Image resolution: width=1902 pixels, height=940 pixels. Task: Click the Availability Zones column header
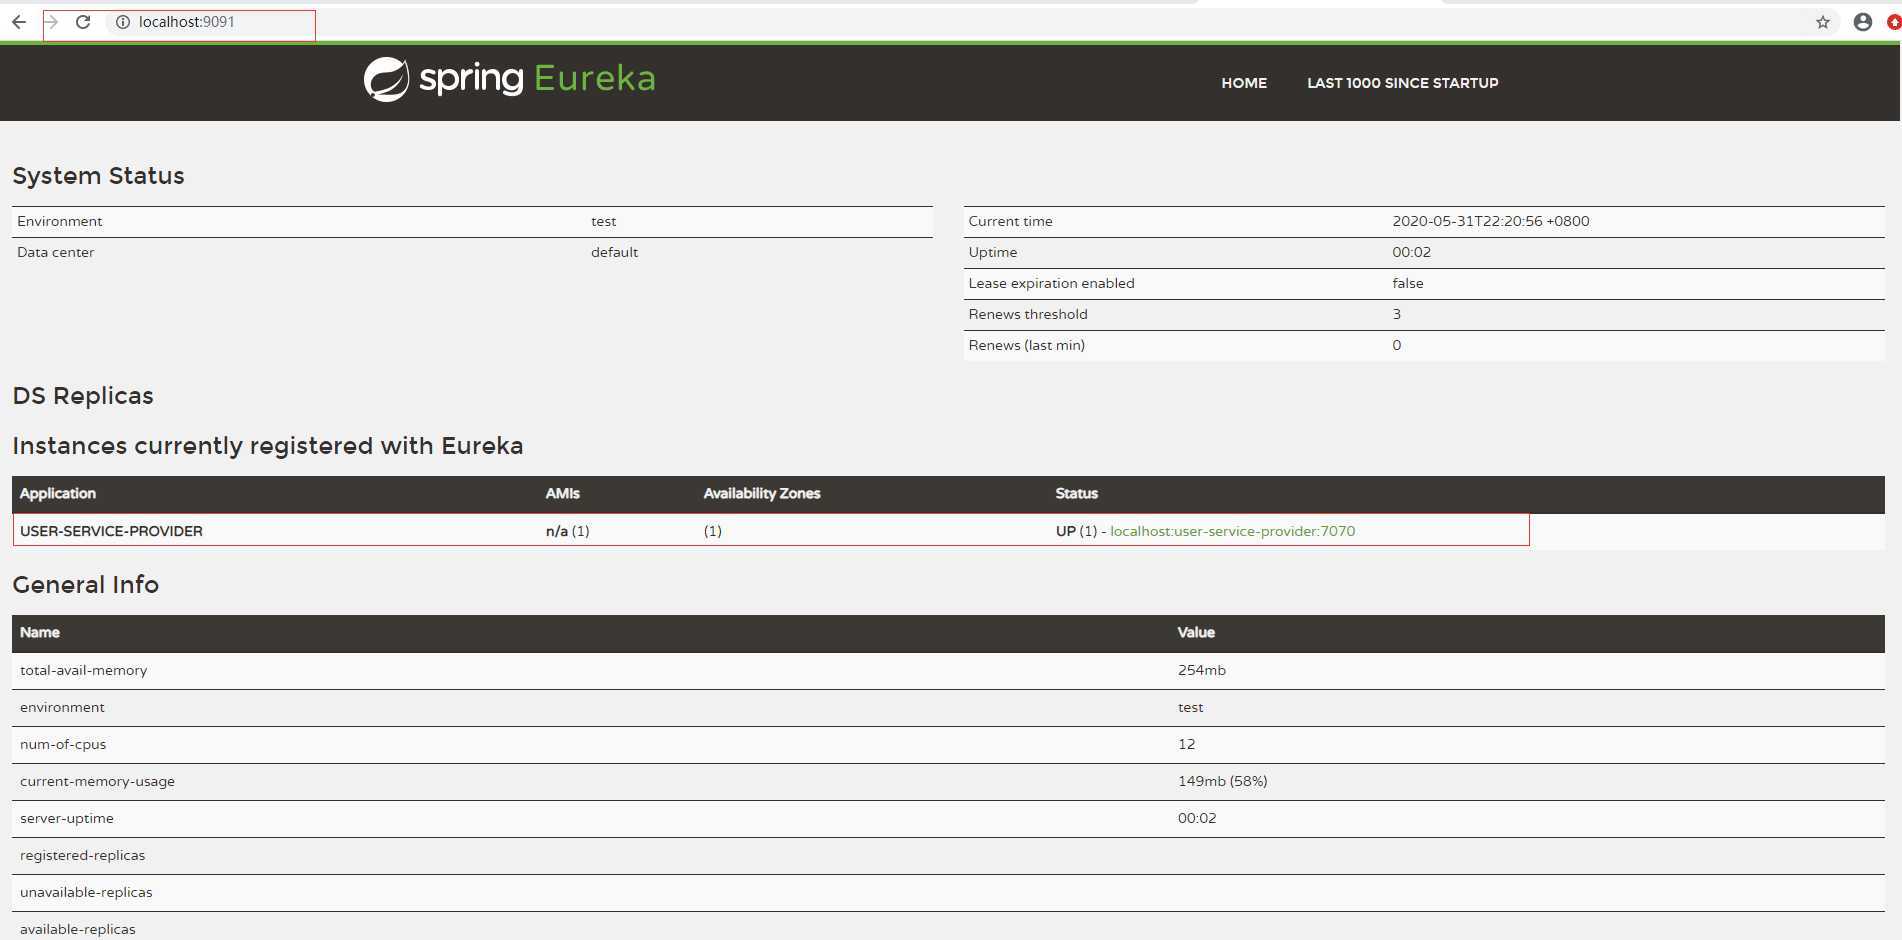pyautogui.click(x=761, y=493)
